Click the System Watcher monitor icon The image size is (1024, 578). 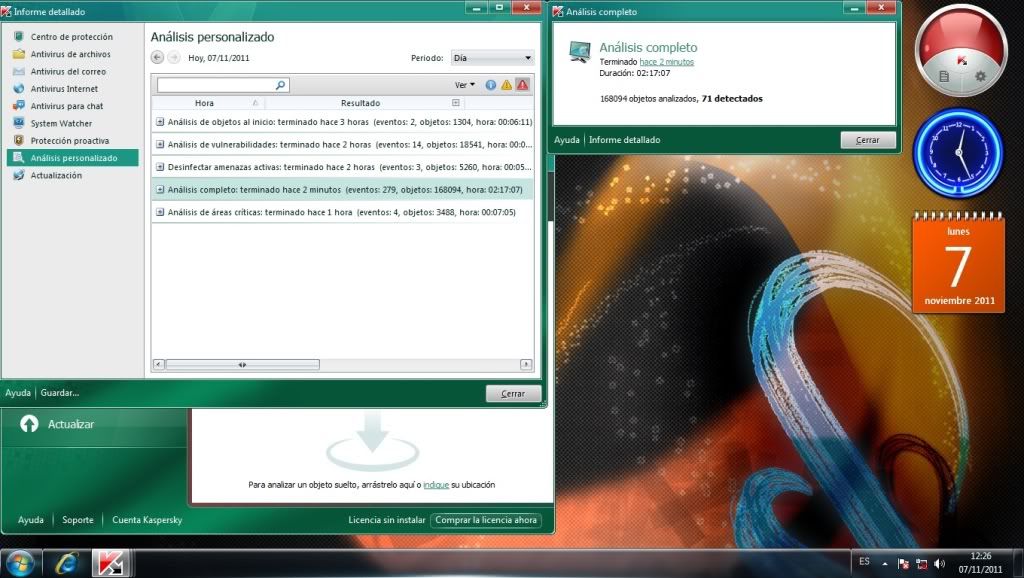[x=19, y=123]
